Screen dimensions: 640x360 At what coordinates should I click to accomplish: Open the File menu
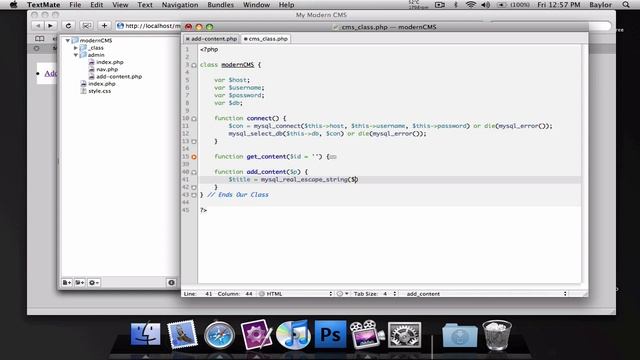75,5
